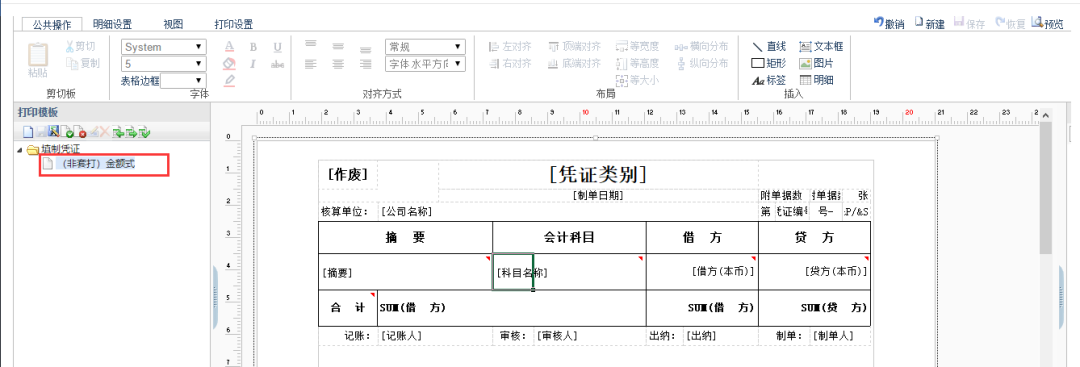Open the font size dropdown showing 5
This screenshot has width=1080, height=367.
[x=164, y=64]
